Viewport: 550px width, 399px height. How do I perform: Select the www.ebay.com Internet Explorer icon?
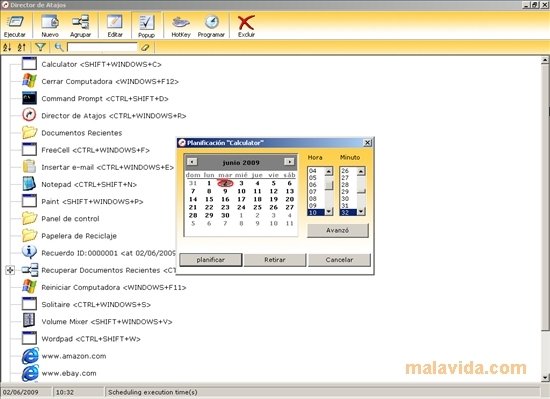[30, 373]
